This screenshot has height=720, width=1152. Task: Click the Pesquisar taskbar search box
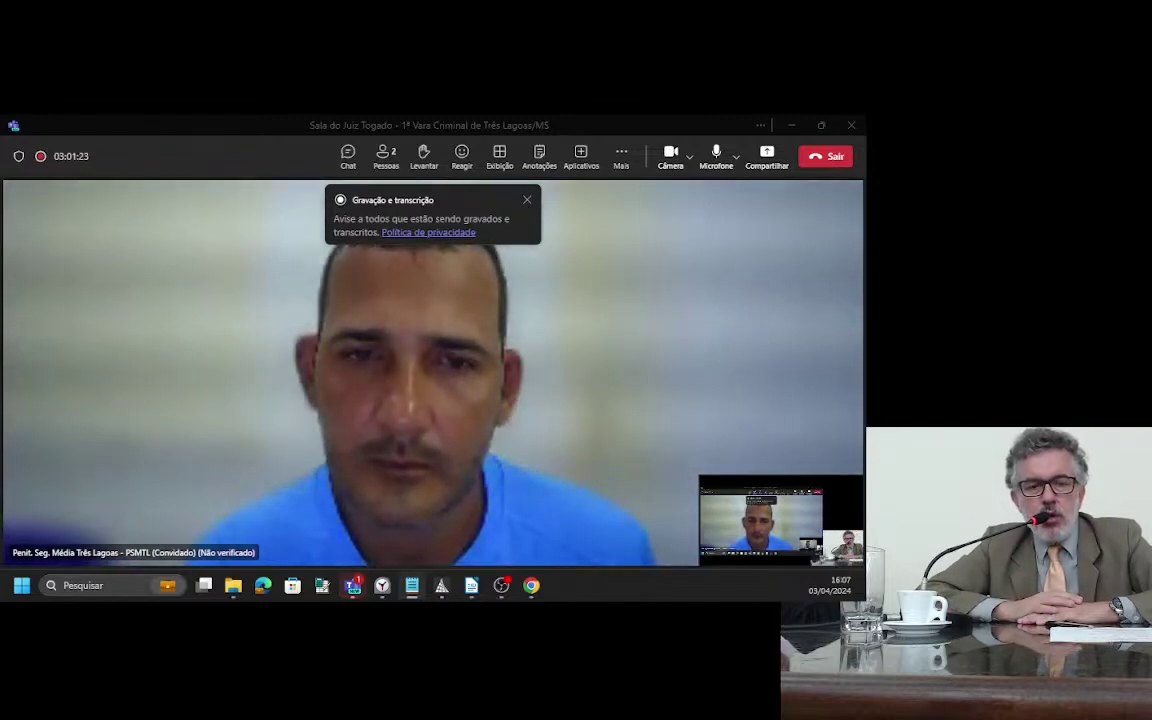click(109, 586)
